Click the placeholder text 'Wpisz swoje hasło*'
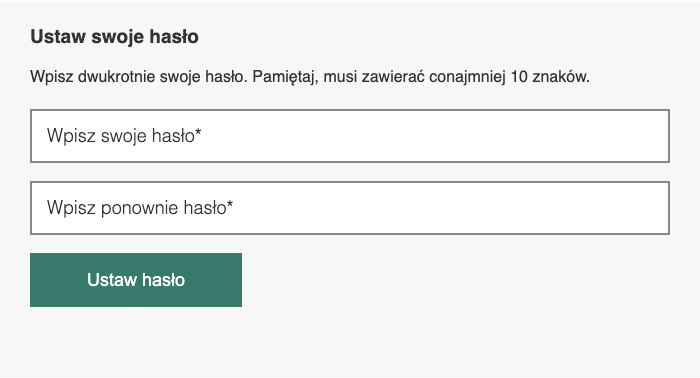 click(124, 136)
